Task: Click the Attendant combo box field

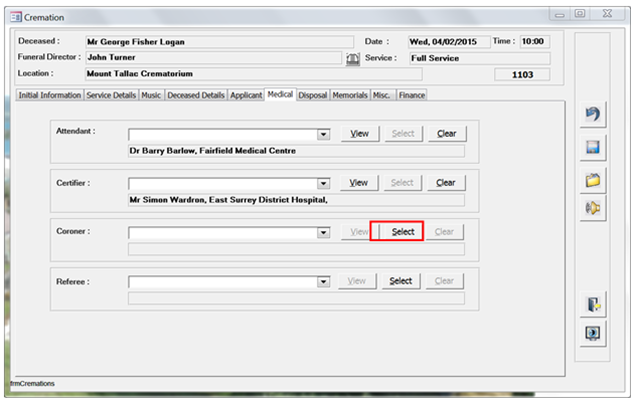Action: [229, 134]
